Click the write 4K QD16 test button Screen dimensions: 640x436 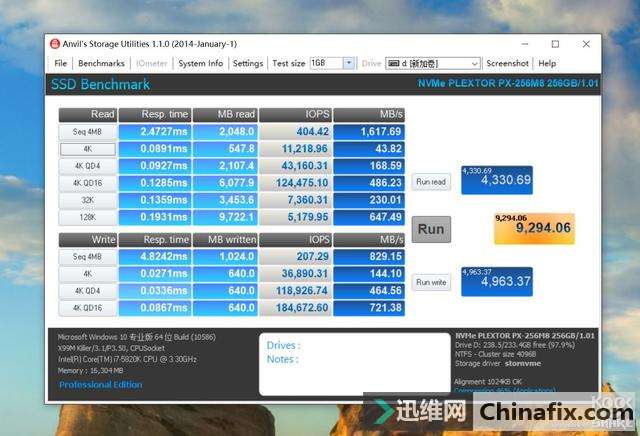tap(87, 308)
